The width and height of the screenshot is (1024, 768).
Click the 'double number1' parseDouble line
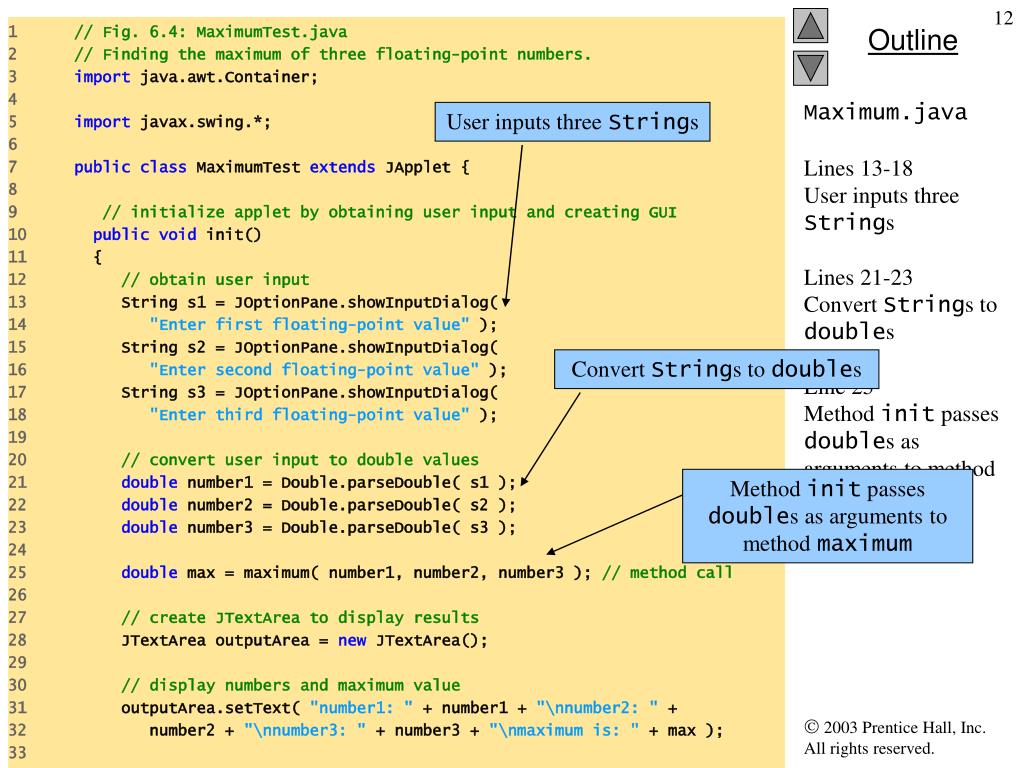319,483
